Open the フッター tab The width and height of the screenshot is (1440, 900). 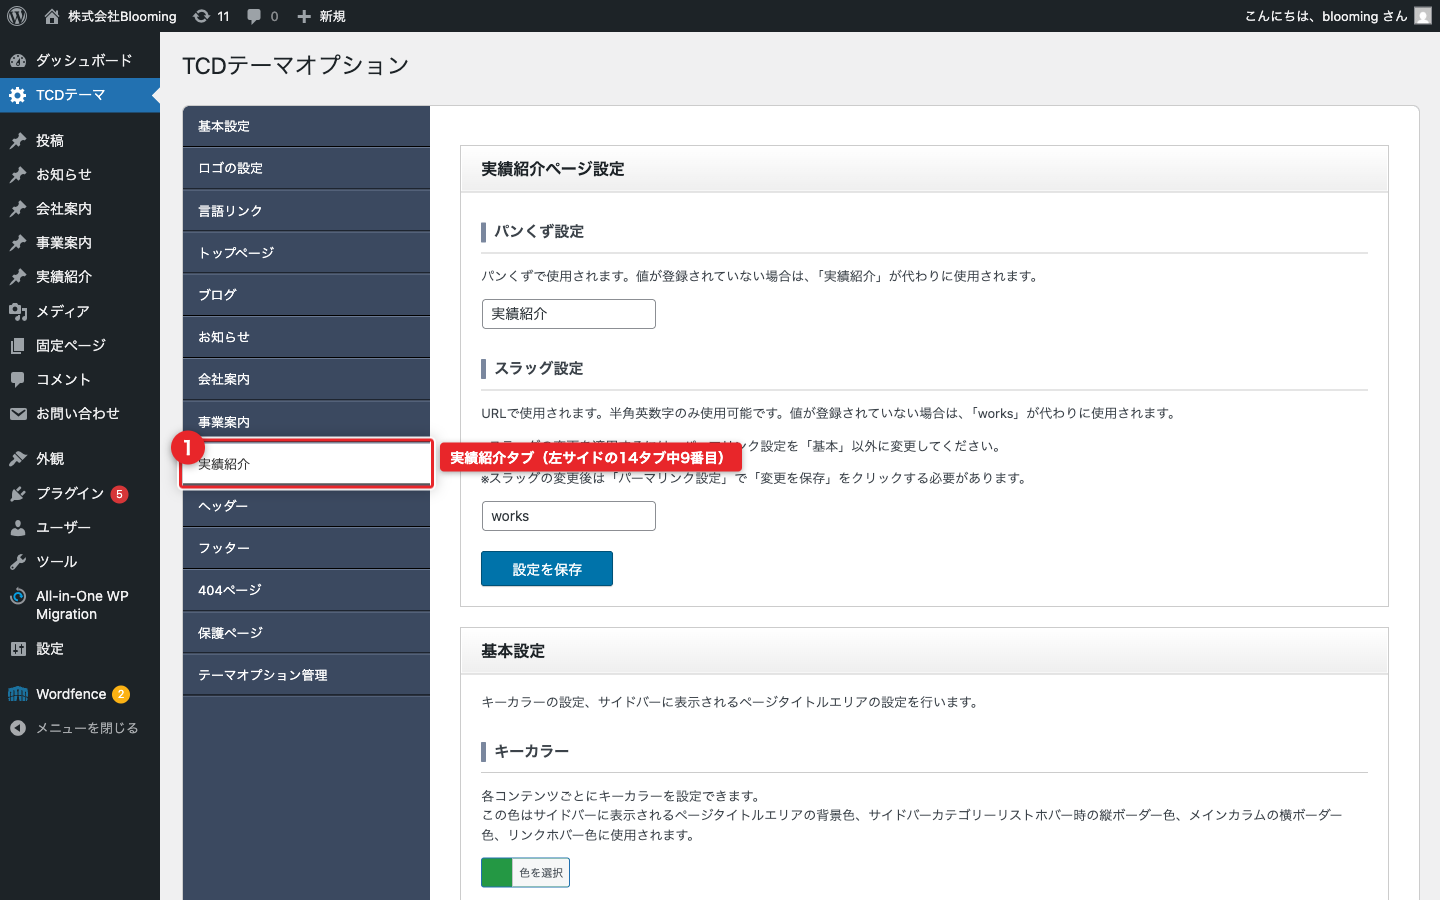306,548
